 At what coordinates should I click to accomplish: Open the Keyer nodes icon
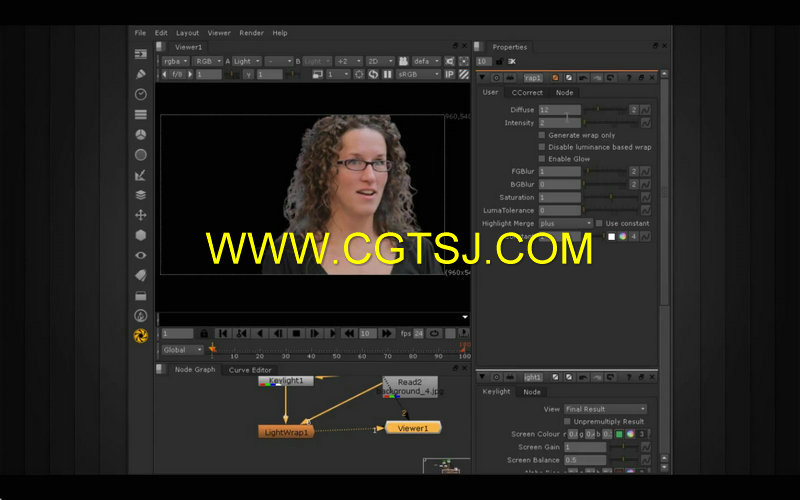141,175
